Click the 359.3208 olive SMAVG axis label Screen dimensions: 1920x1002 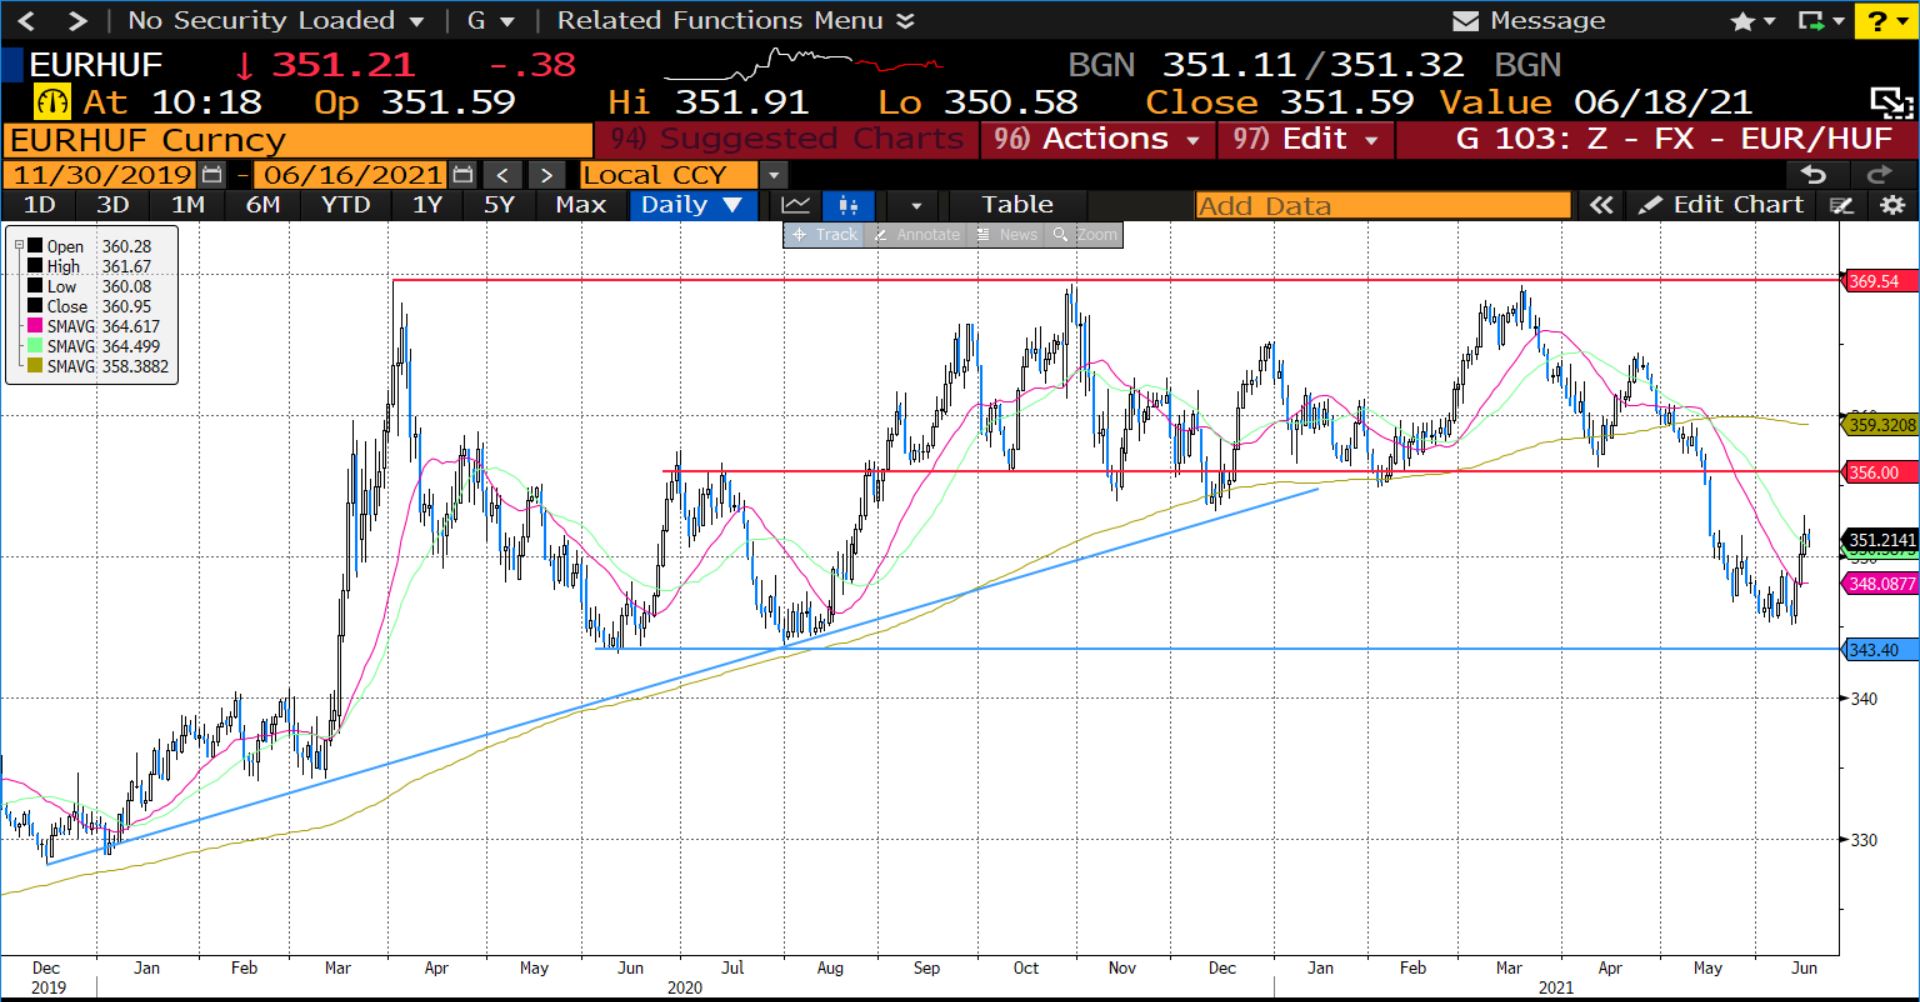click(x=1880, y=425)
